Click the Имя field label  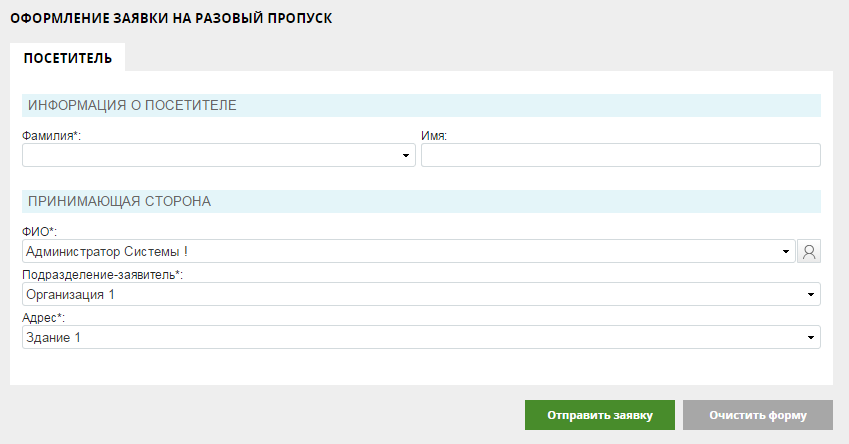click(434, 136)
